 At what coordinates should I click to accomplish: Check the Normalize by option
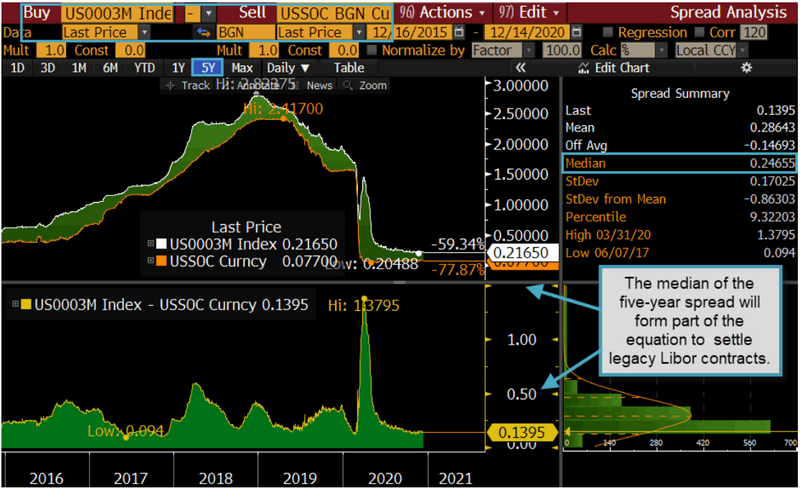tap(373, 50)
